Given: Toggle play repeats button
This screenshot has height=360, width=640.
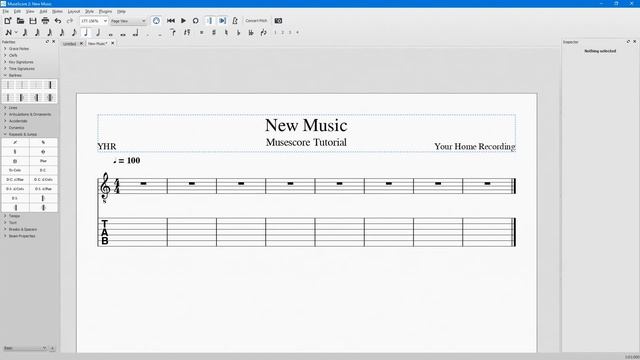Looking at the screenshot, I should (x=209, y=21).
